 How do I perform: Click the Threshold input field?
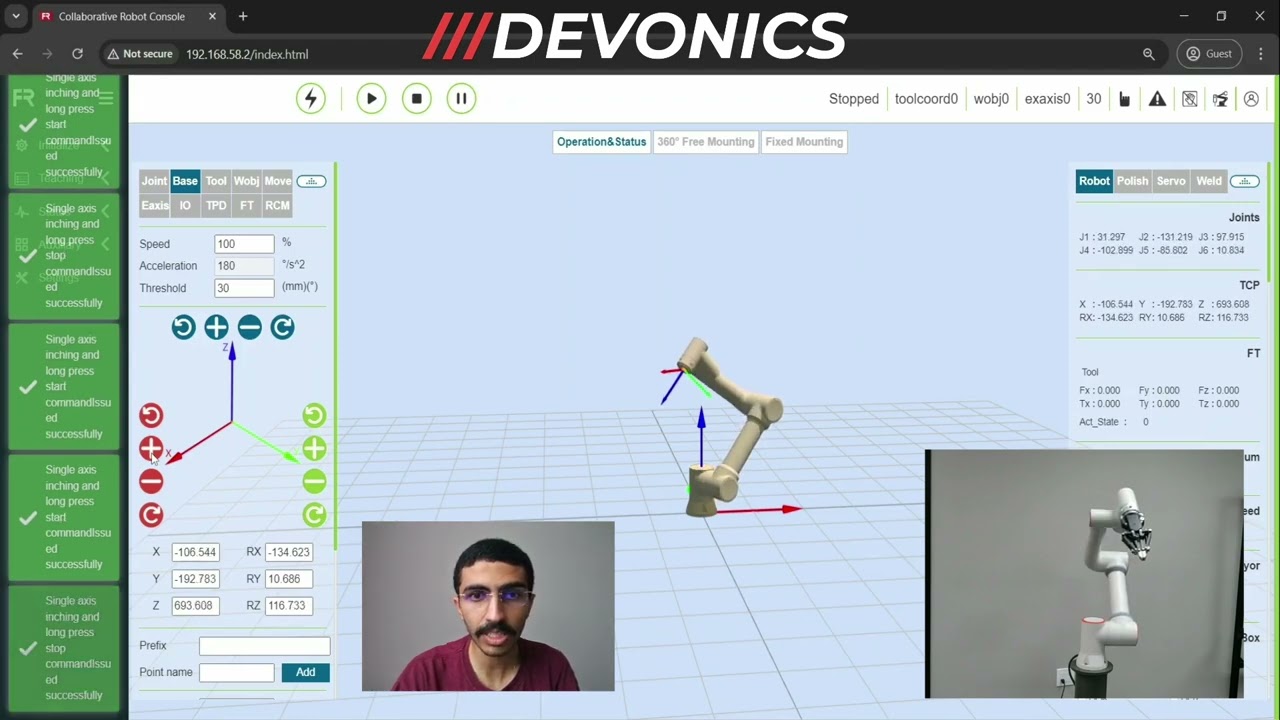tap(244, 288)
